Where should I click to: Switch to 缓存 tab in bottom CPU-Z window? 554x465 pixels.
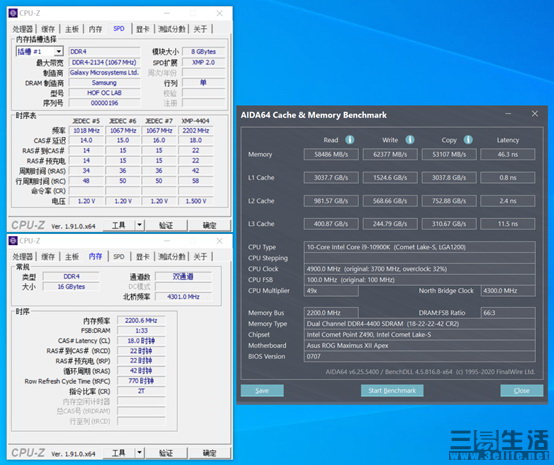[48, 257]
